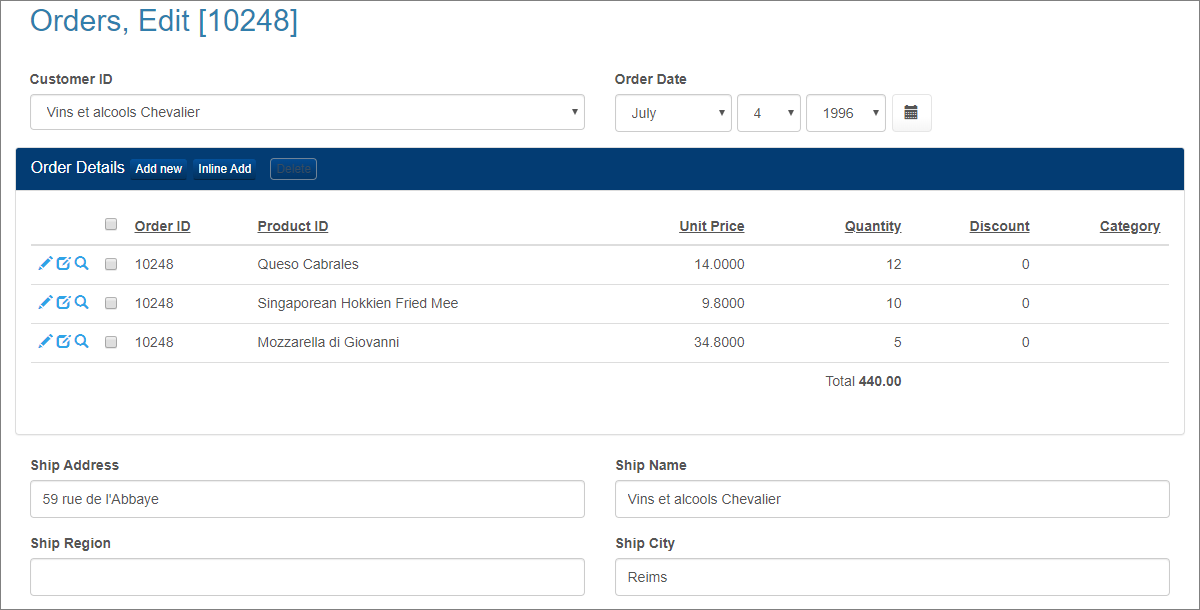Open the year dropdown showing 1996
This screenshot has width=1200, height=610.
(845, 112)
